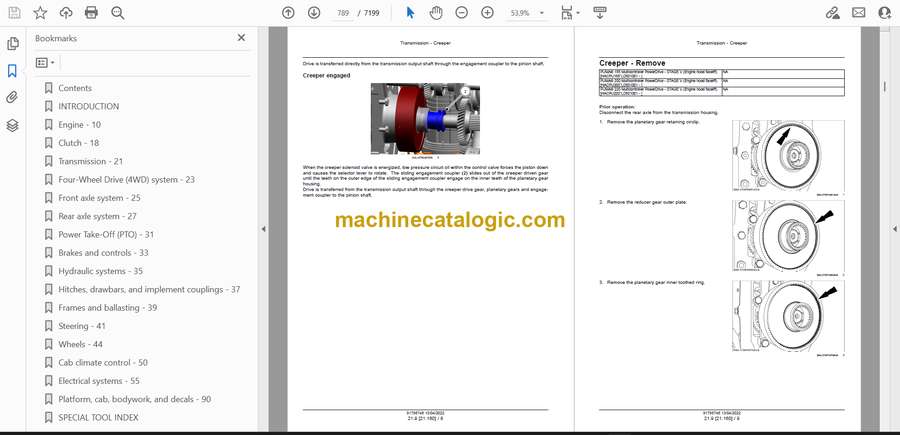Click the share link icon
The height and width of the screenshot is (435, 900).
tap(832, 13)
